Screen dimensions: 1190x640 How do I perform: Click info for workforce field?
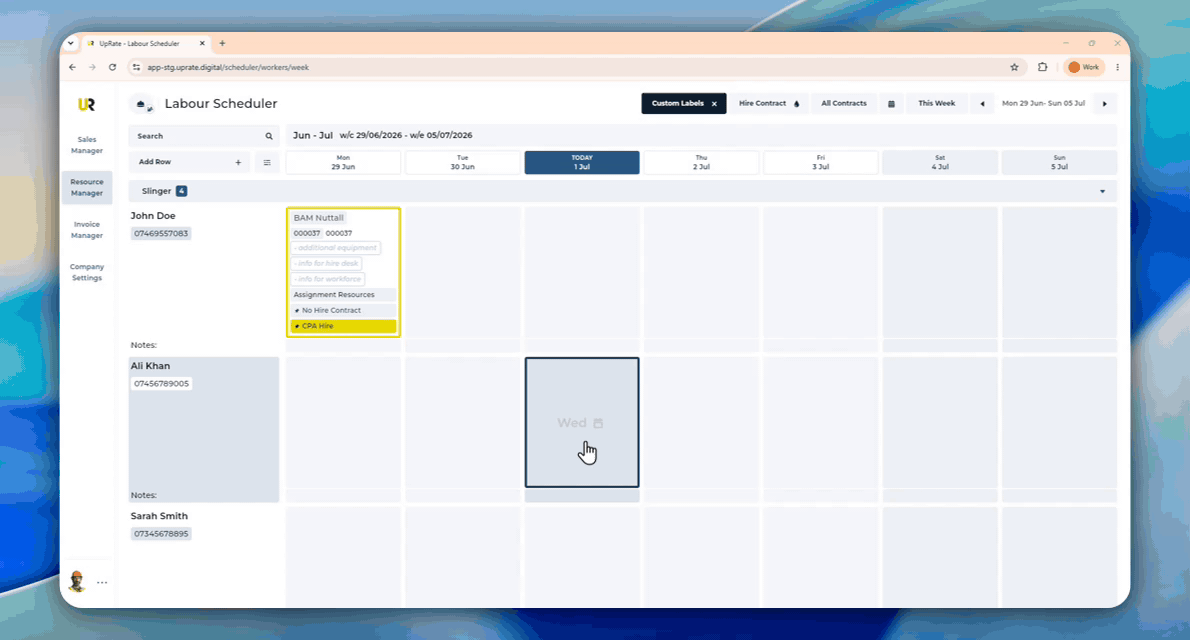[329, 279]
